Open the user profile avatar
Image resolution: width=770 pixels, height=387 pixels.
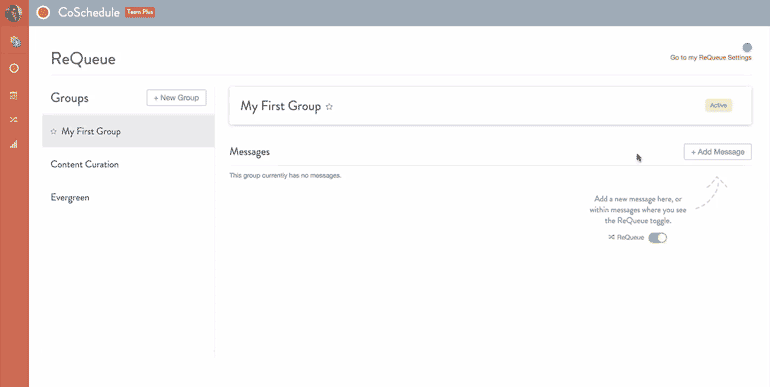[14, 13]
